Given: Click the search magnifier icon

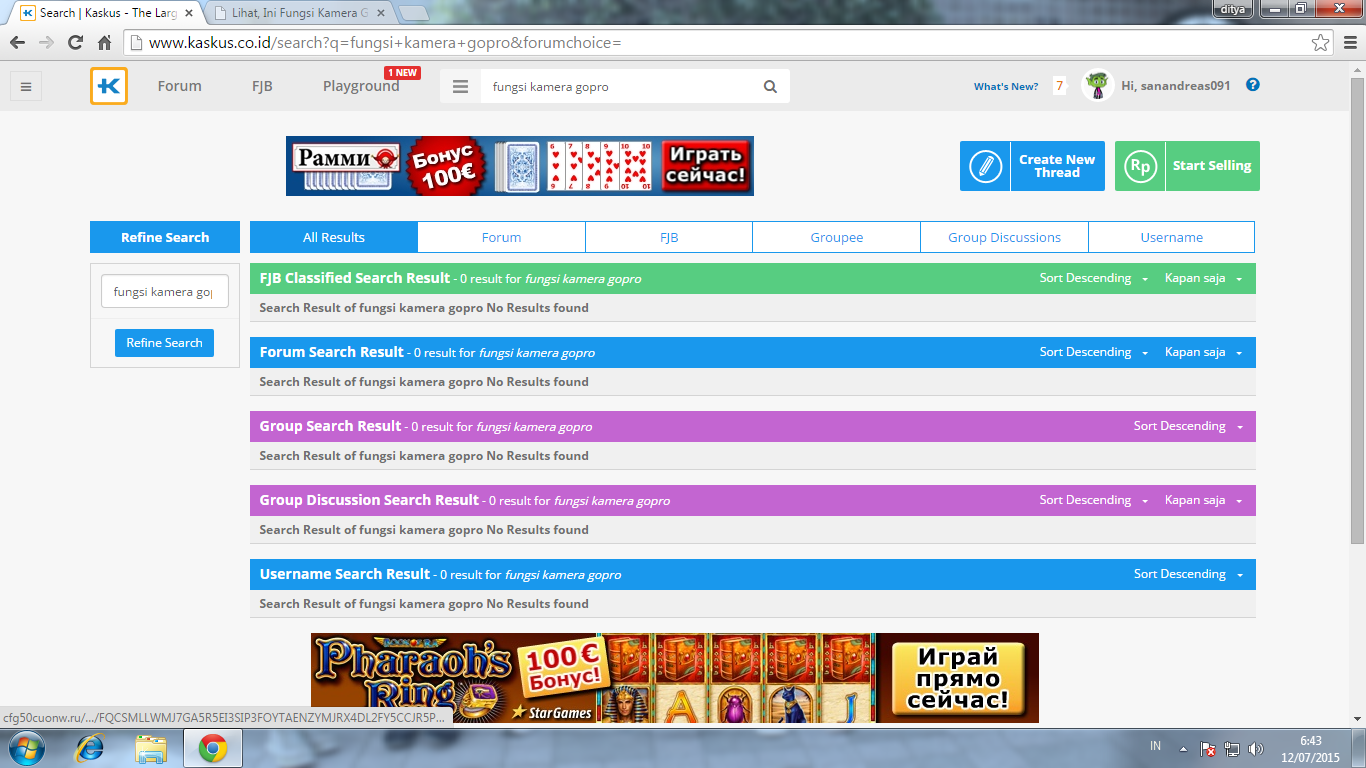Looking at the screenshot, I should click(770, 87).
